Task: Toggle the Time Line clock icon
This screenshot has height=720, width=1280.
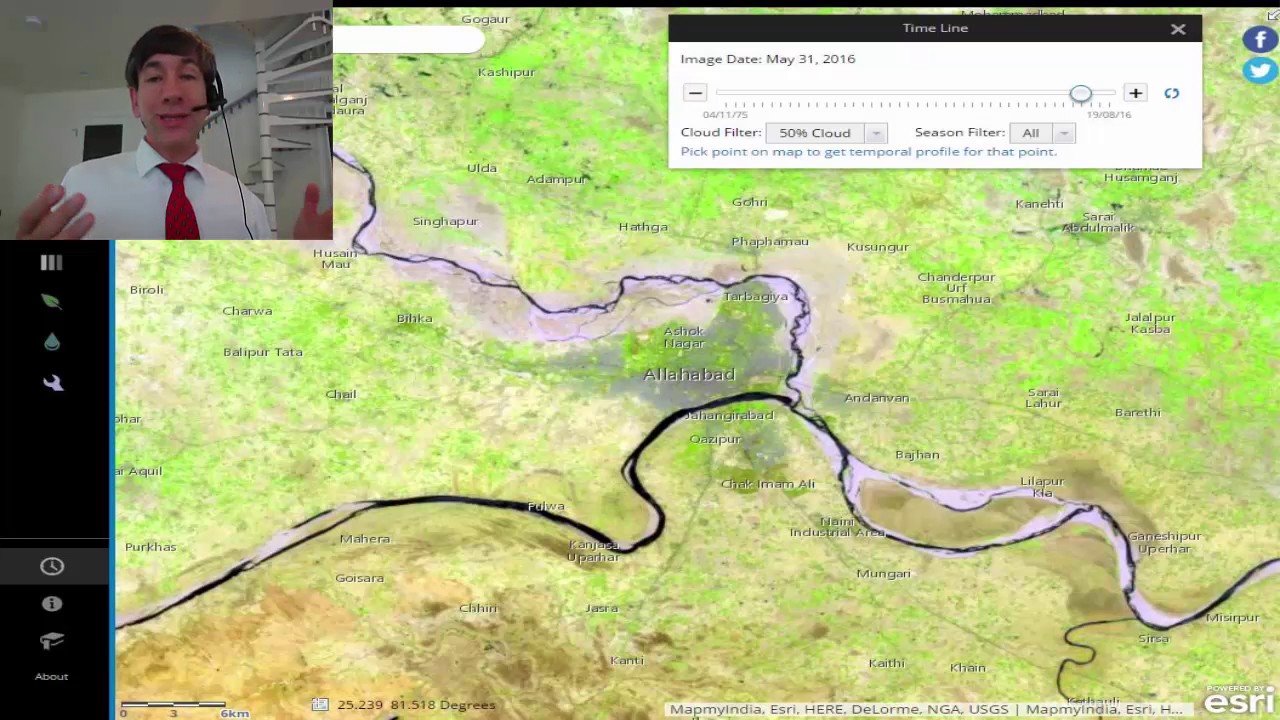Action: (52, 566)
